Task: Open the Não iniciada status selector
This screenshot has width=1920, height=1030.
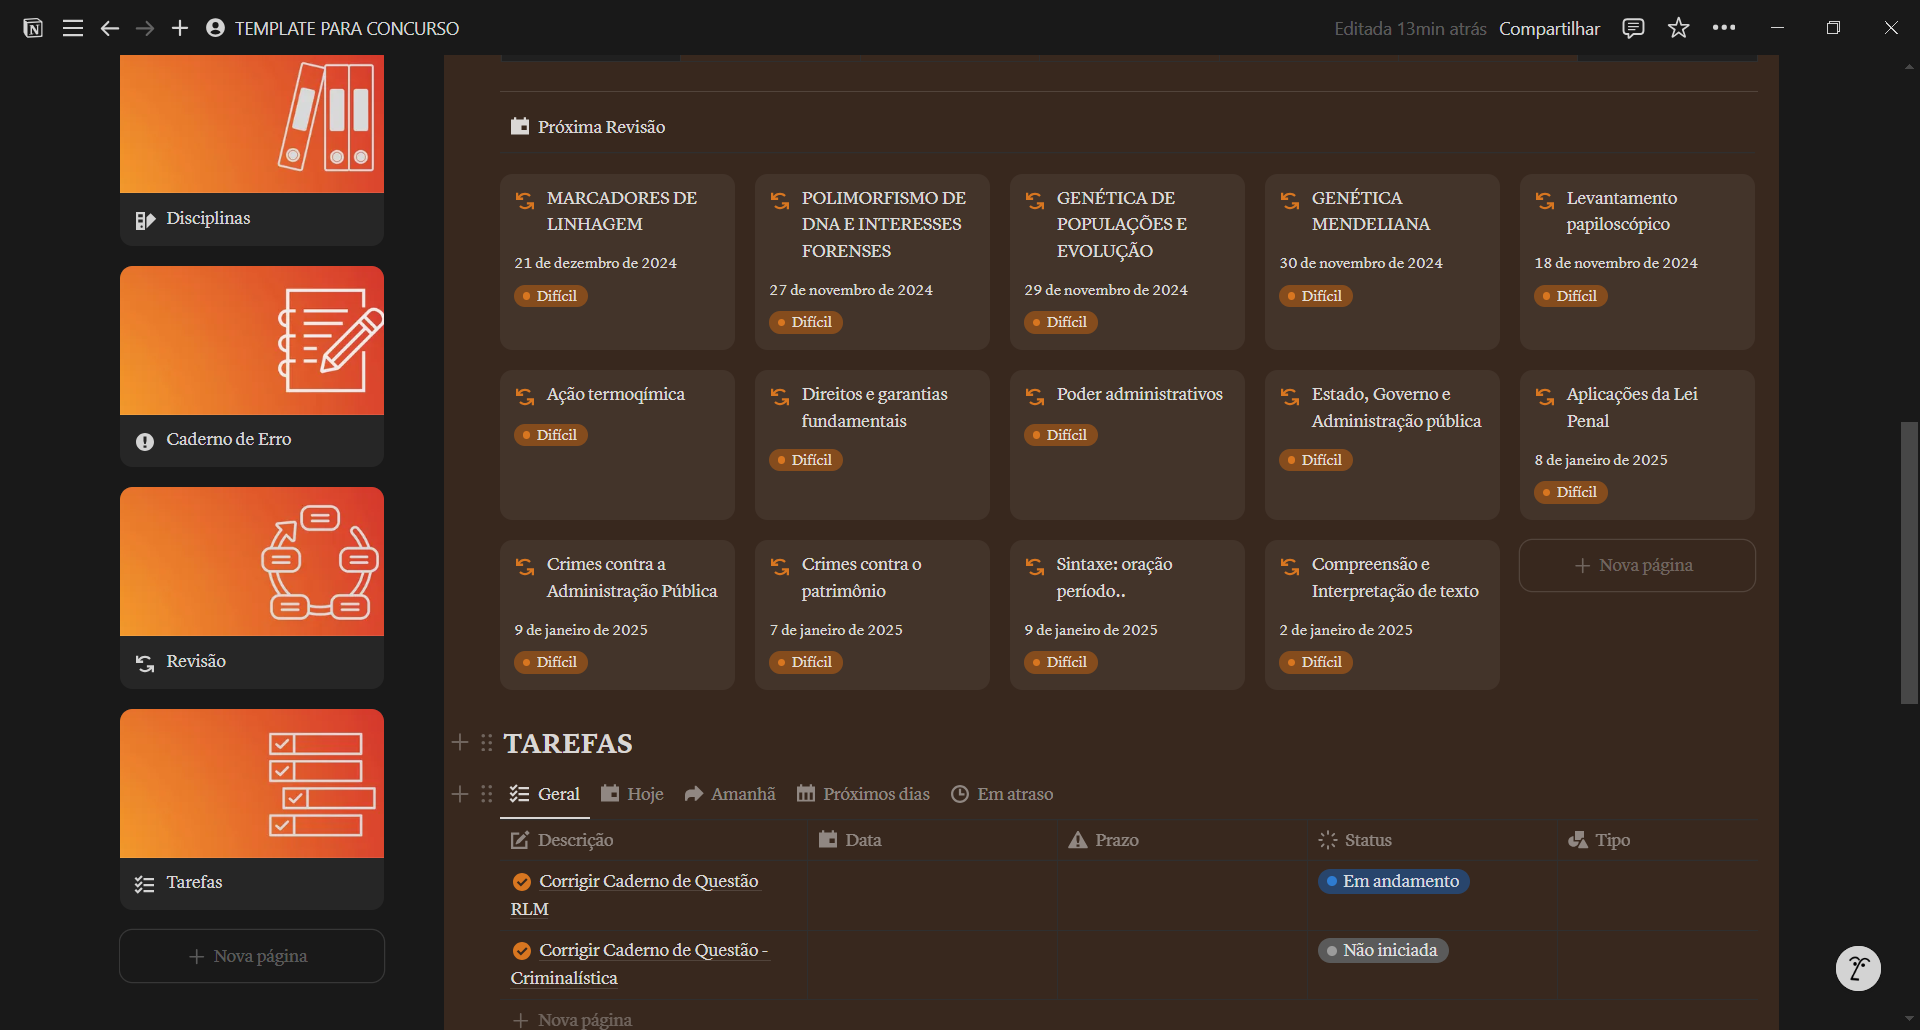Action: pyautogui.click(x=1382, y=950)
